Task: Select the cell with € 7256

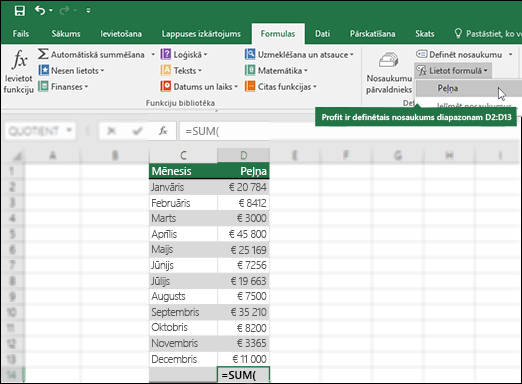Action: [x=244, y=265]
